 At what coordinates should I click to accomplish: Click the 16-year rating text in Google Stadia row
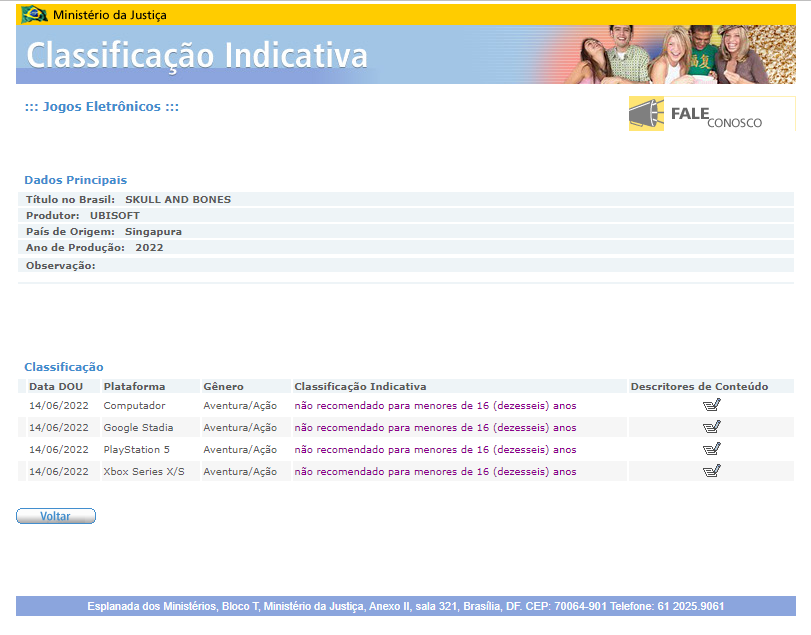coord(435,428)
